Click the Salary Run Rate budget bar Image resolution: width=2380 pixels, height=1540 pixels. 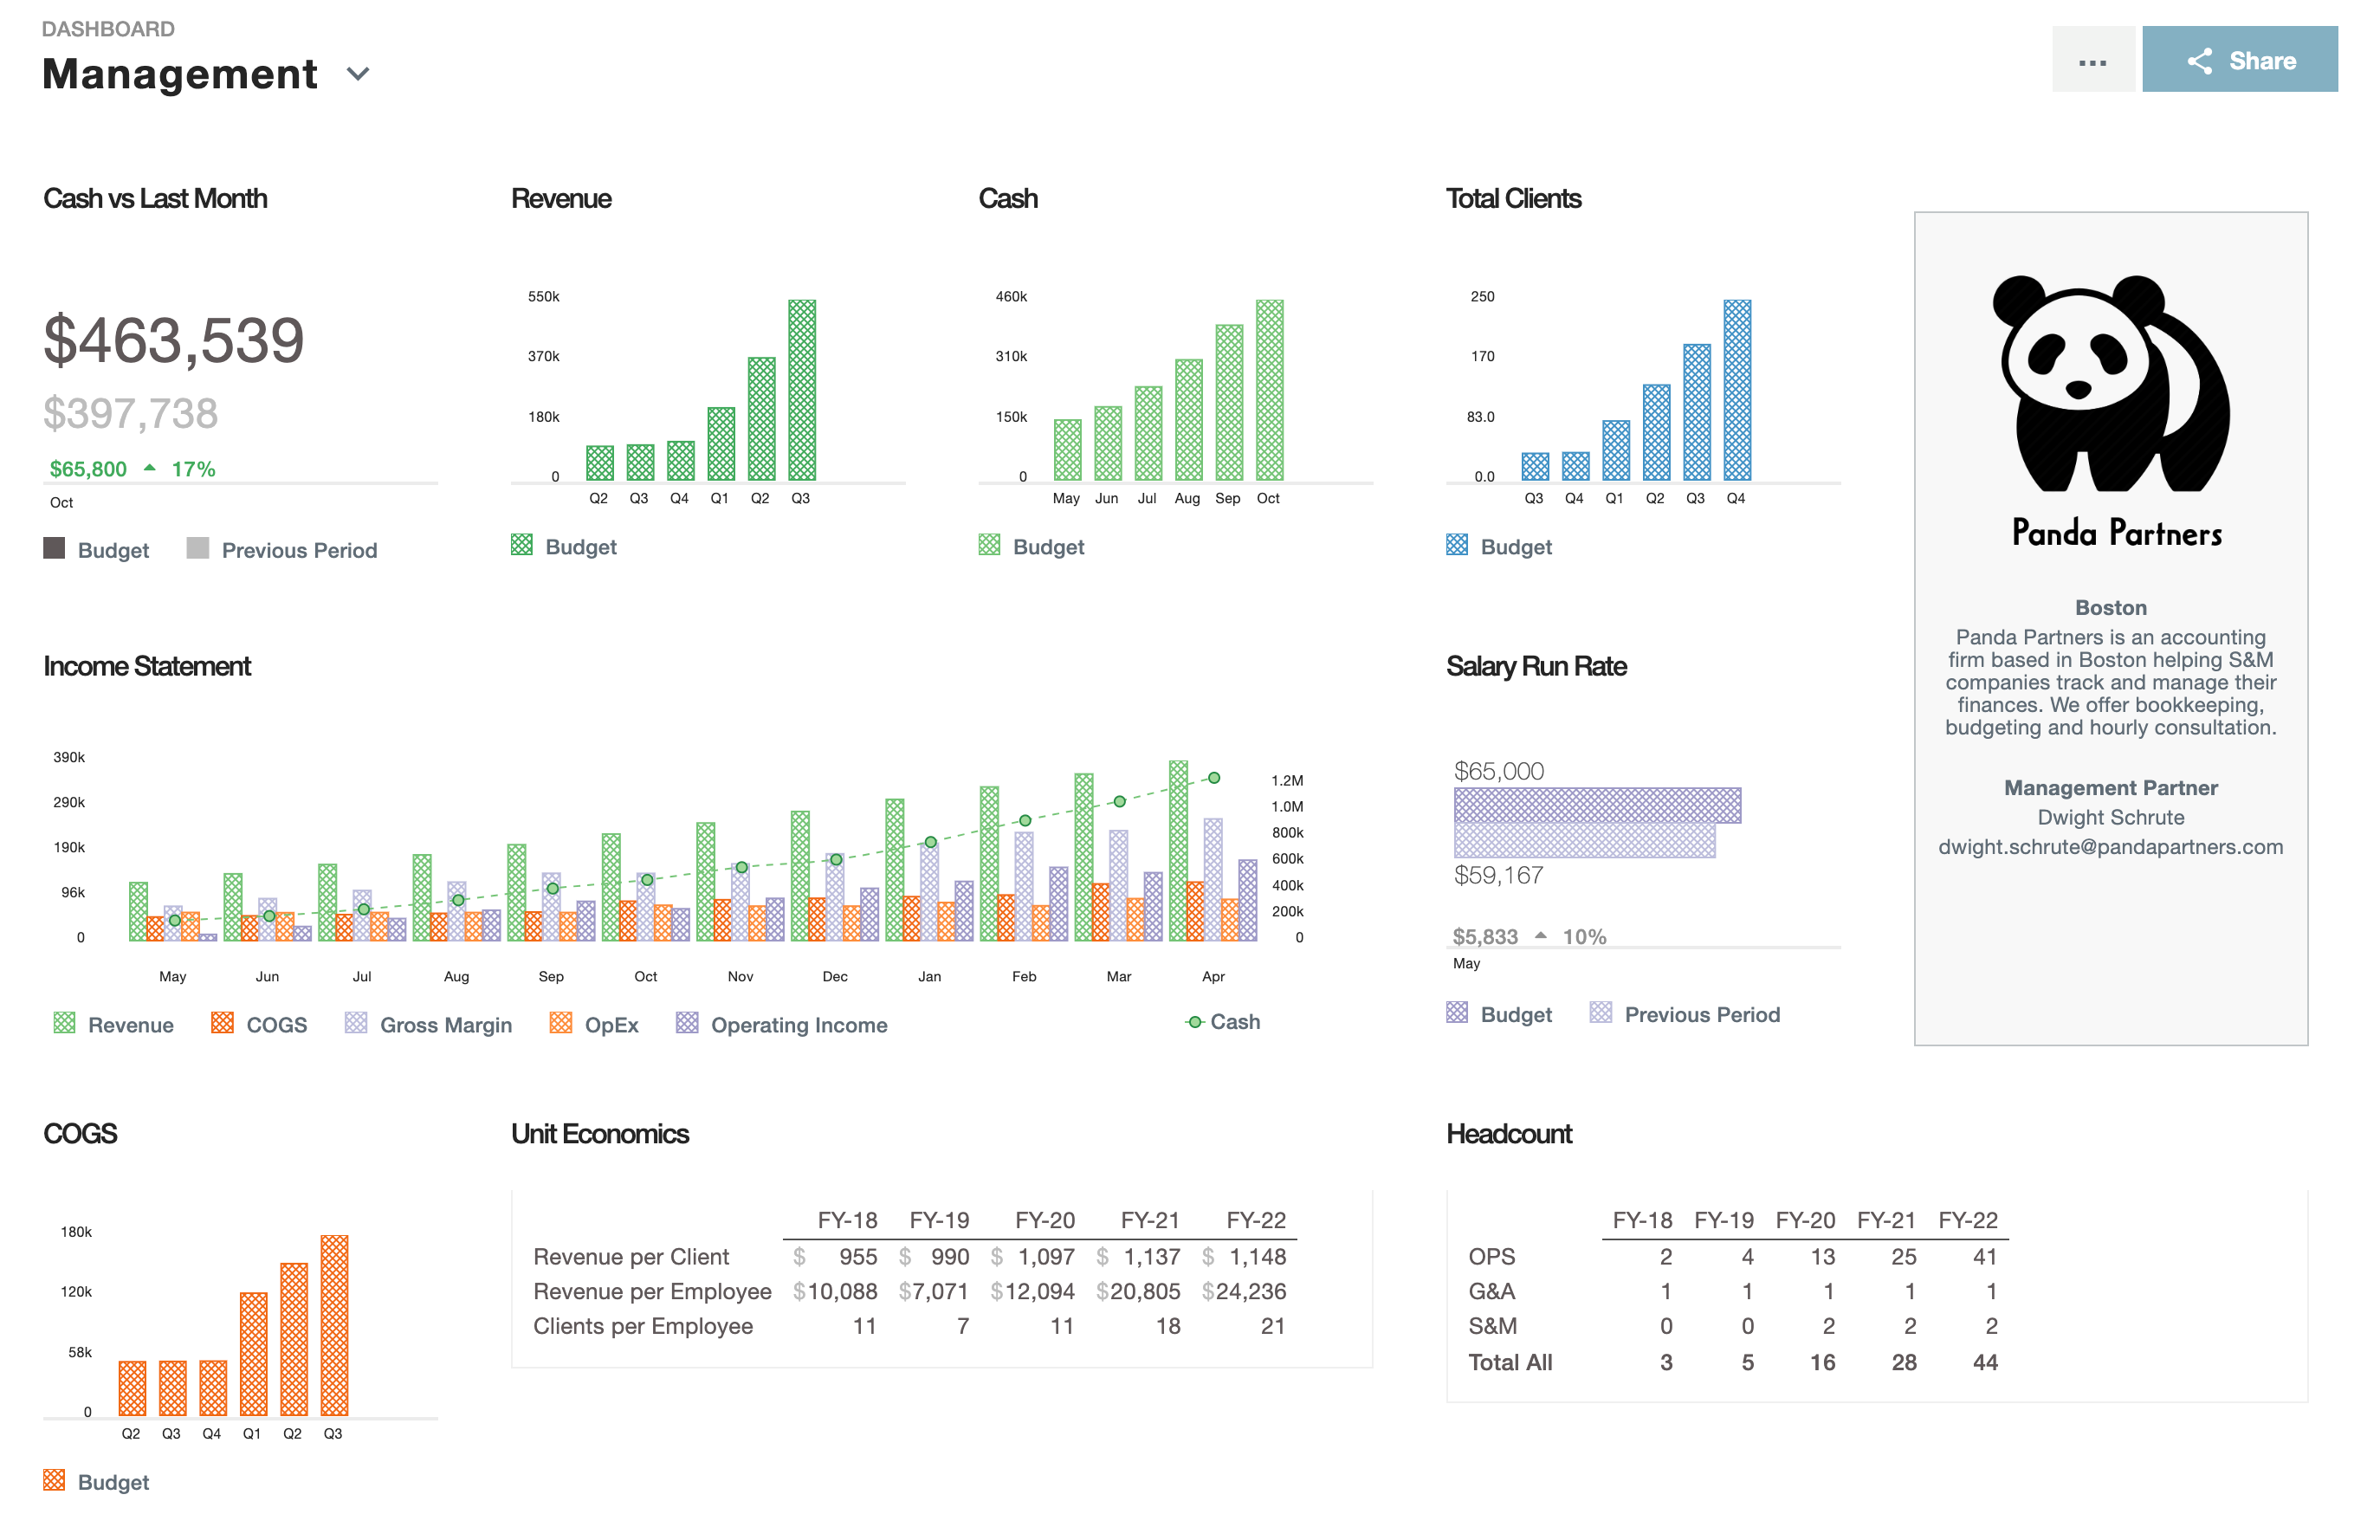coord(1597,805)
